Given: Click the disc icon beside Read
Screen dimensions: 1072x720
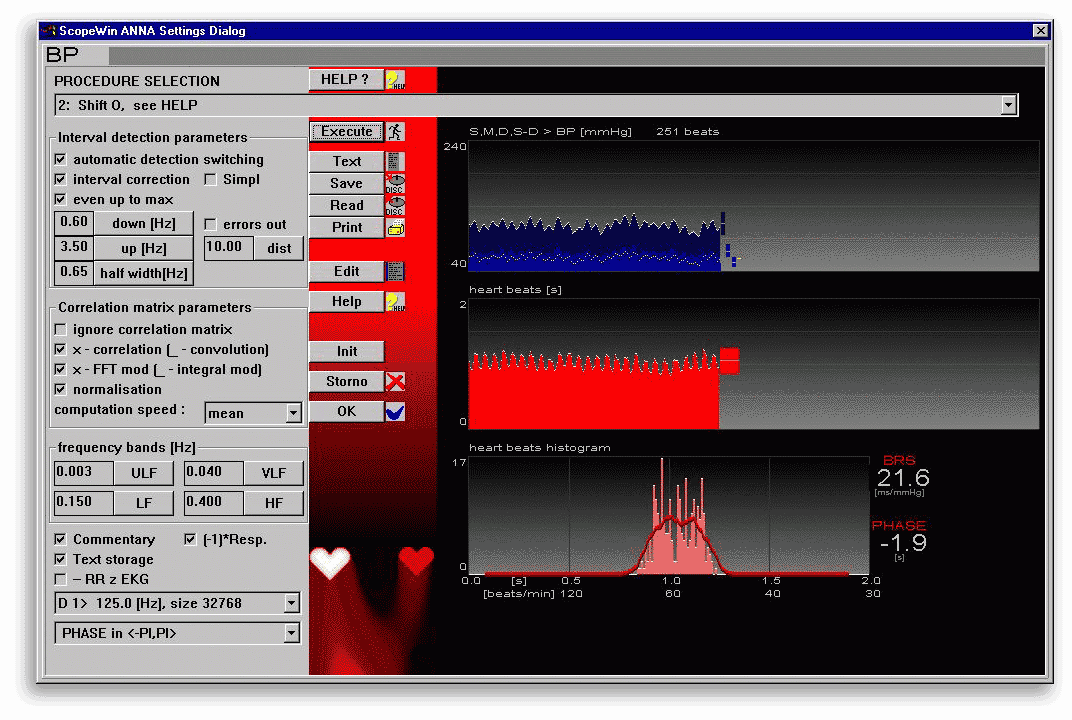Looking at the screenshot, I should [x=395, y=205].
